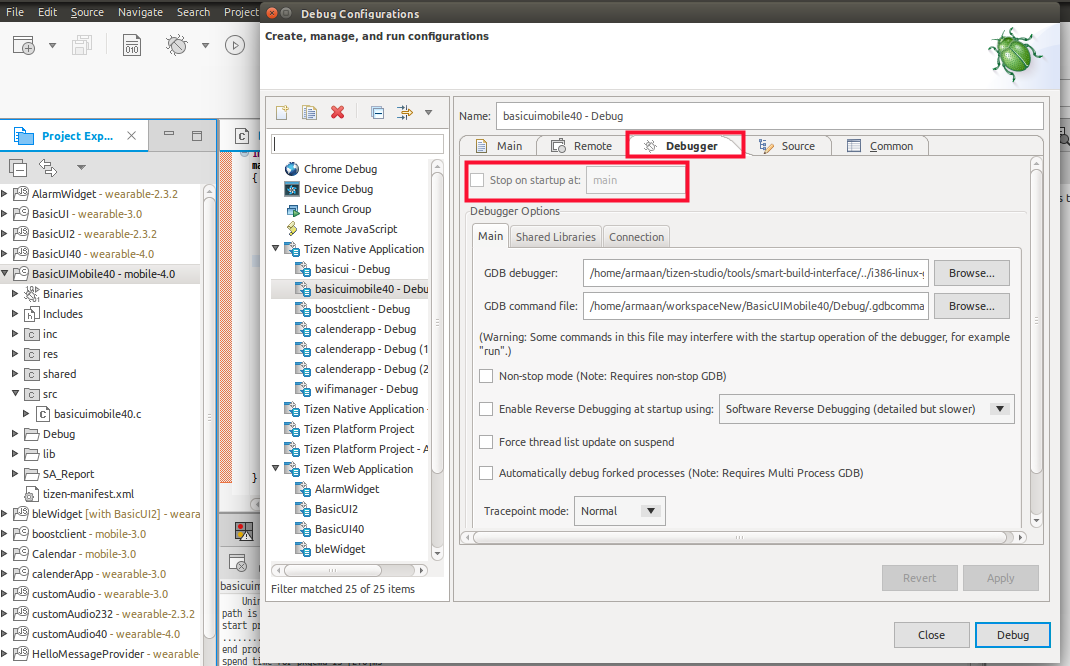Collapse the Tizen Web Application tree node
This screenshot has height=666, width=1070.
pyautogui.click(x=277, y=469)
